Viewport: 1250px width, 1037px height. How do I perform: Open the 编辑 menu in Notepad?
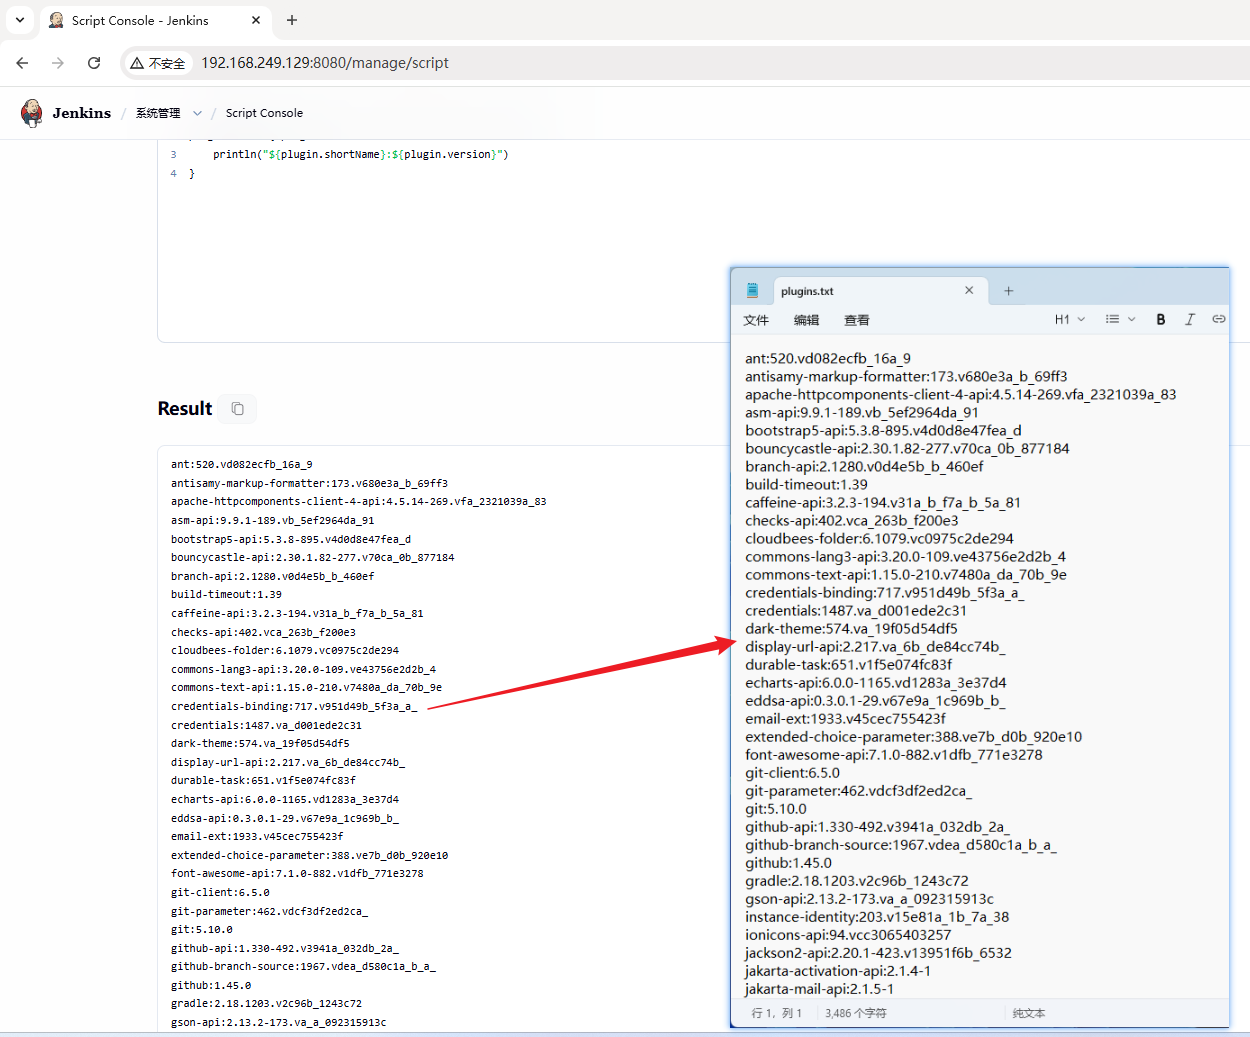tap(806, 320)
